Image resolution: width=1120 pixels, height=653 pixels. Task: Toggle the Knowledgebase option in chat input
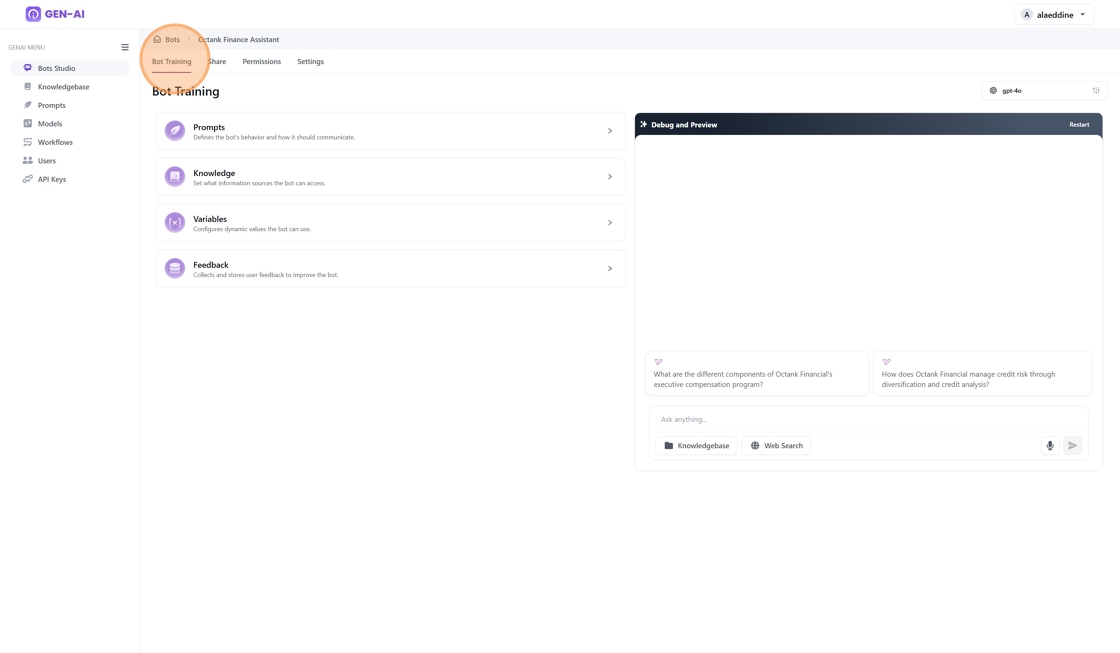click(696, 446)
